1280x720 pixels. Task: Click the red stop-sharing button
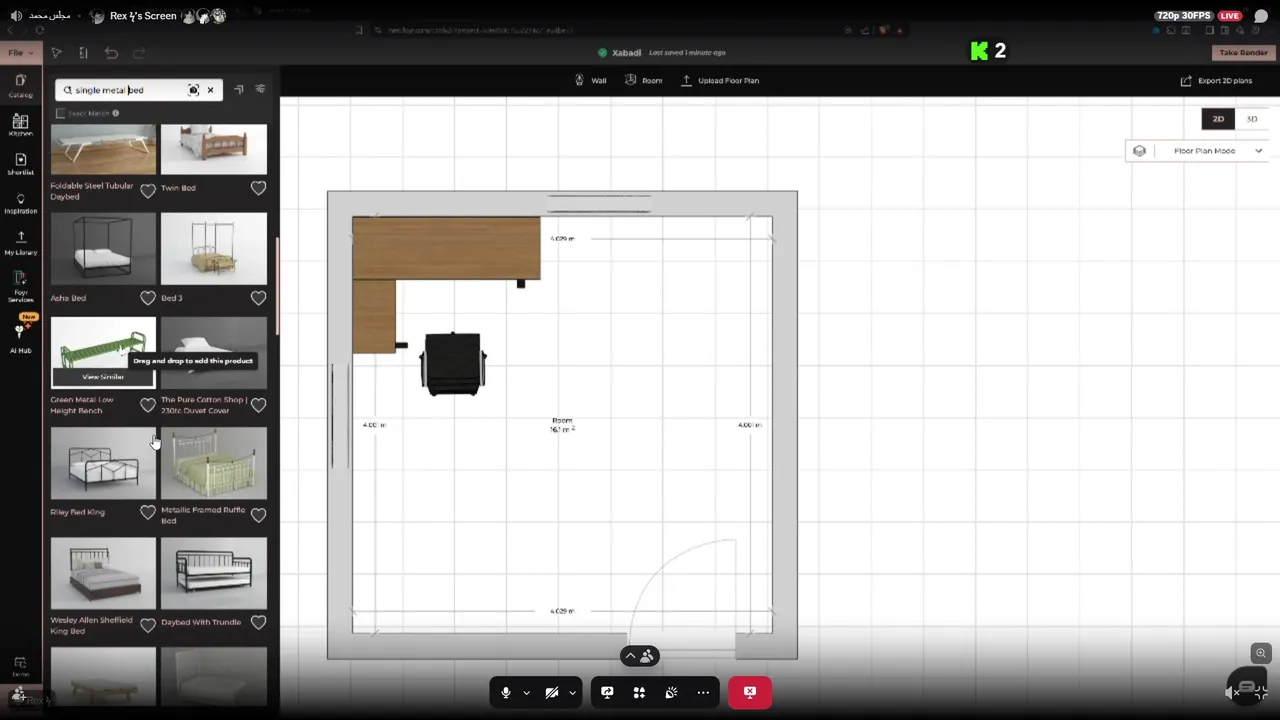click(x=749, y=692)
